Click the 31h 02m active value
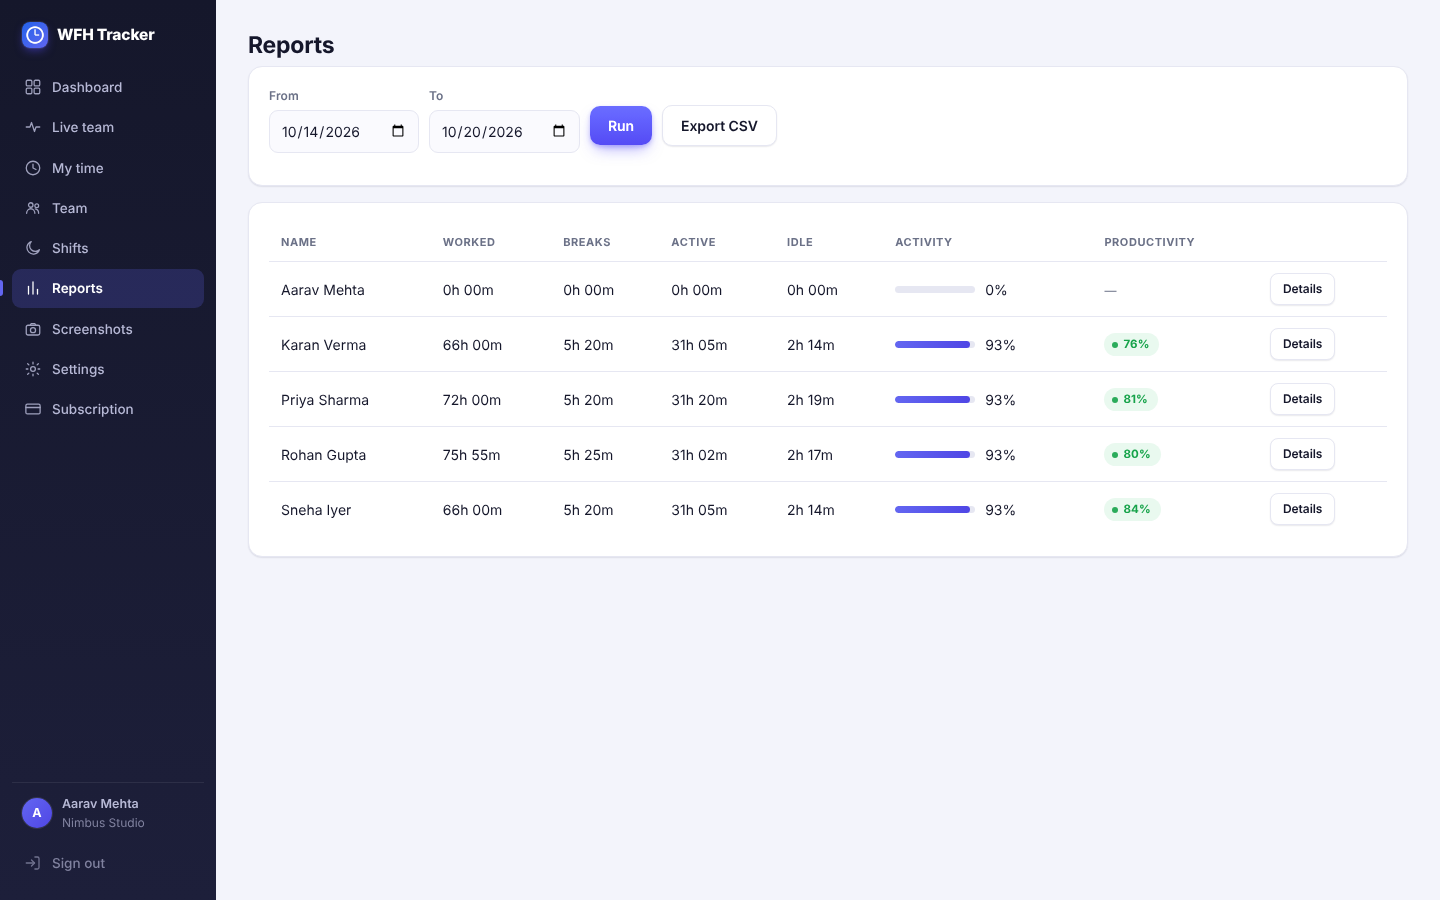This screenshot has height=900, width=1440. click(x=699, y=455)
